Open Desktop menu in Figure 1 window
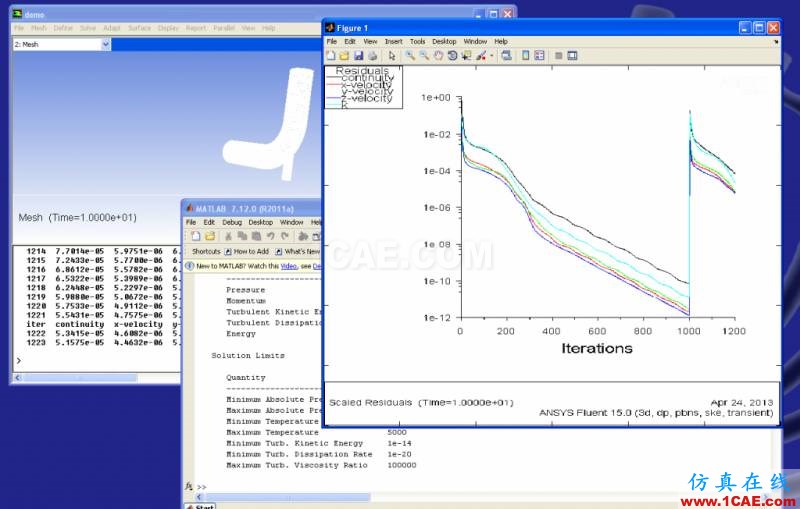800x509 pixels. [x=444, y=41]
